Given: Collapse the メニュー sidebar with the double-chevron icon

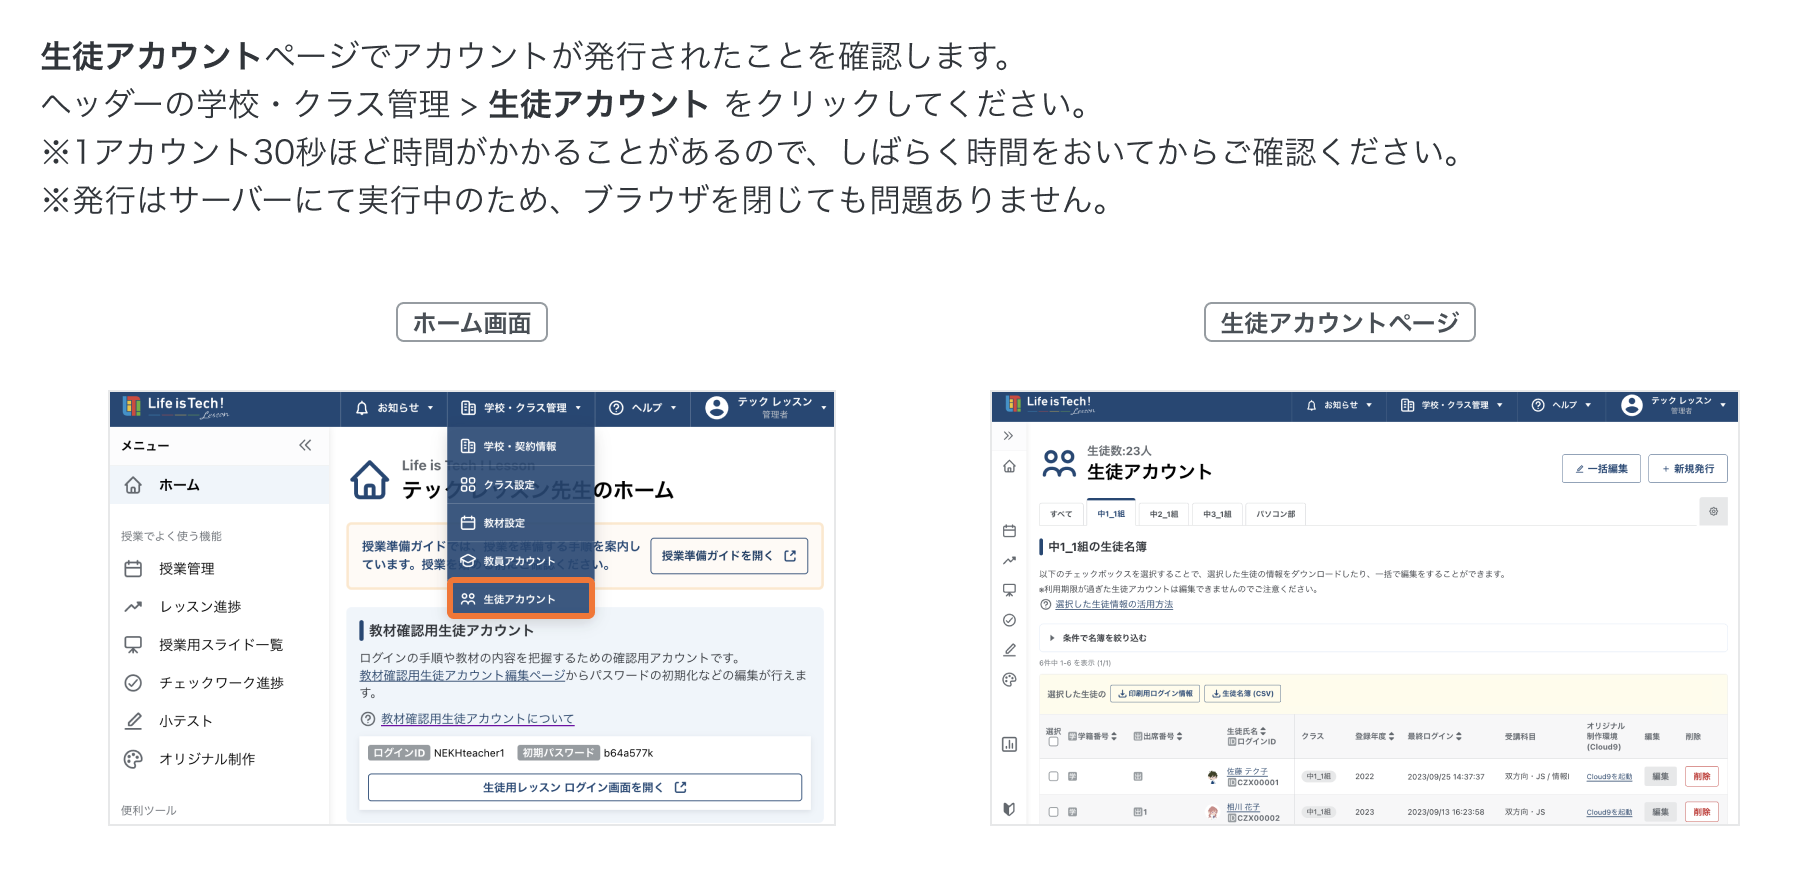Looking at the screenshot, I should pyautogui.click(x=305, y=445).
